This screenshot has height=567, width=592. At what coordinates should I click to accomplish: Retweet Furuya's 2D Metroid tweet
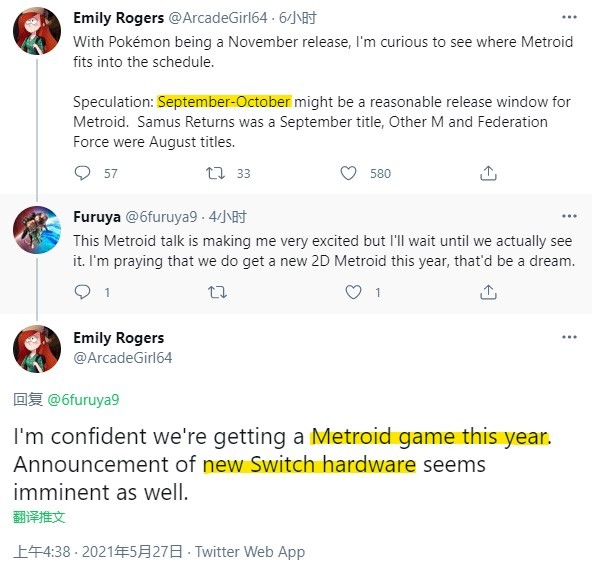point(217,292)
